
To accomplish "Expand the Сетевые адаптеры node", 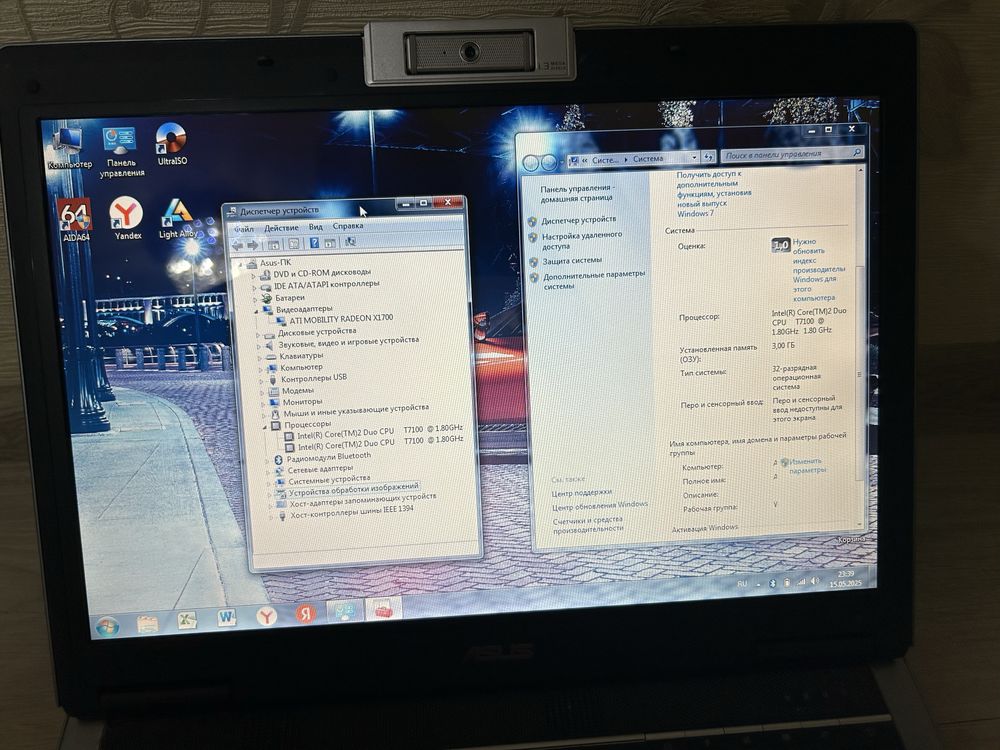I will 268,472.
